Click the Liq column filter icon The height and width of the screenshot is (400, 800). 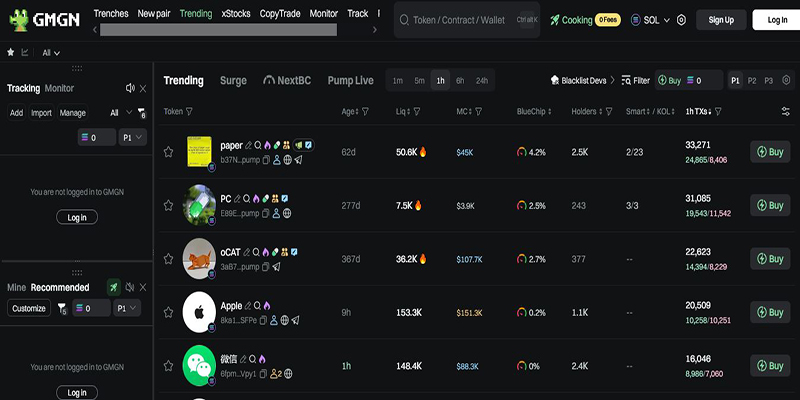[417, 111]
